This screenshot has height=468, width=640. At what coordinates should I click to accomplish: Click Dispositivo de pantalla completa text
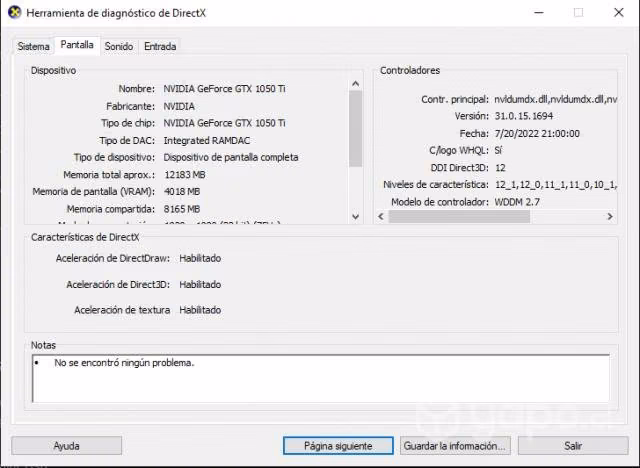[231, 157]
